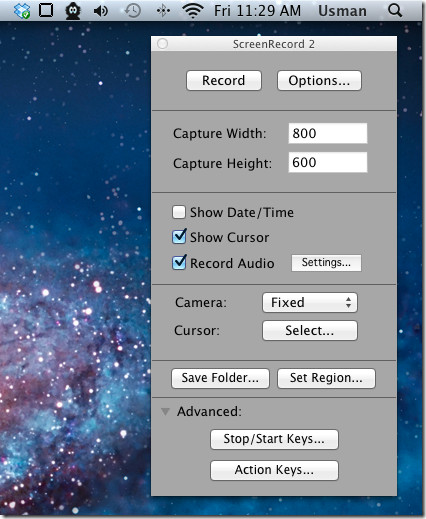Open the Dropbox menu bar icon
The width and height of the screenshot is (426, 519).
click(x=22, y=11)
